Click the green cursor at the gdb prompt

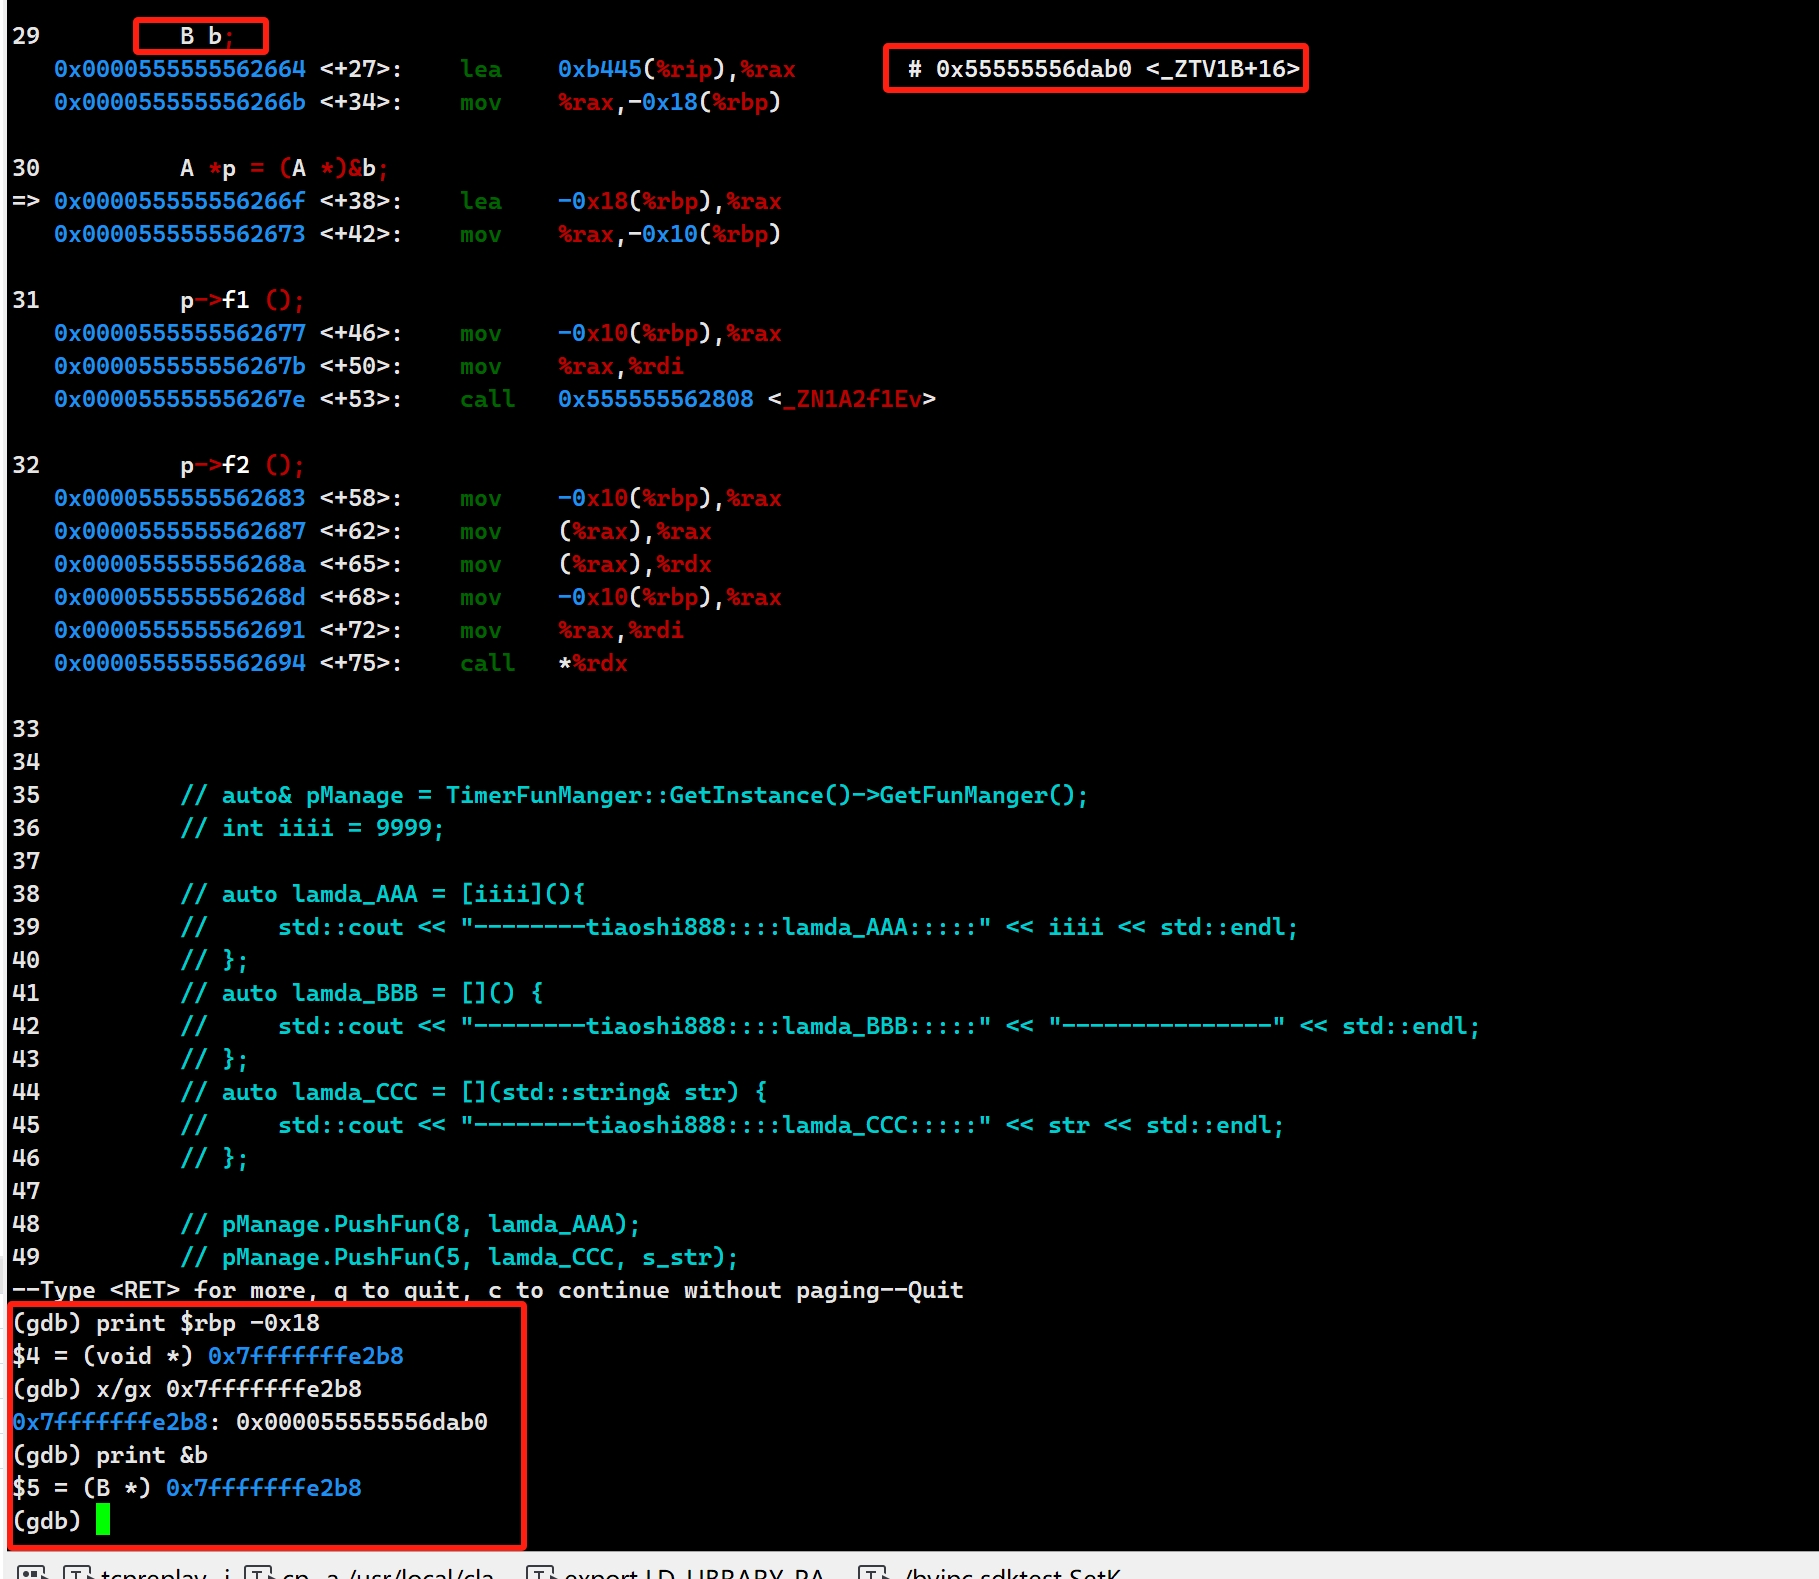click(x=103, y=1520)
